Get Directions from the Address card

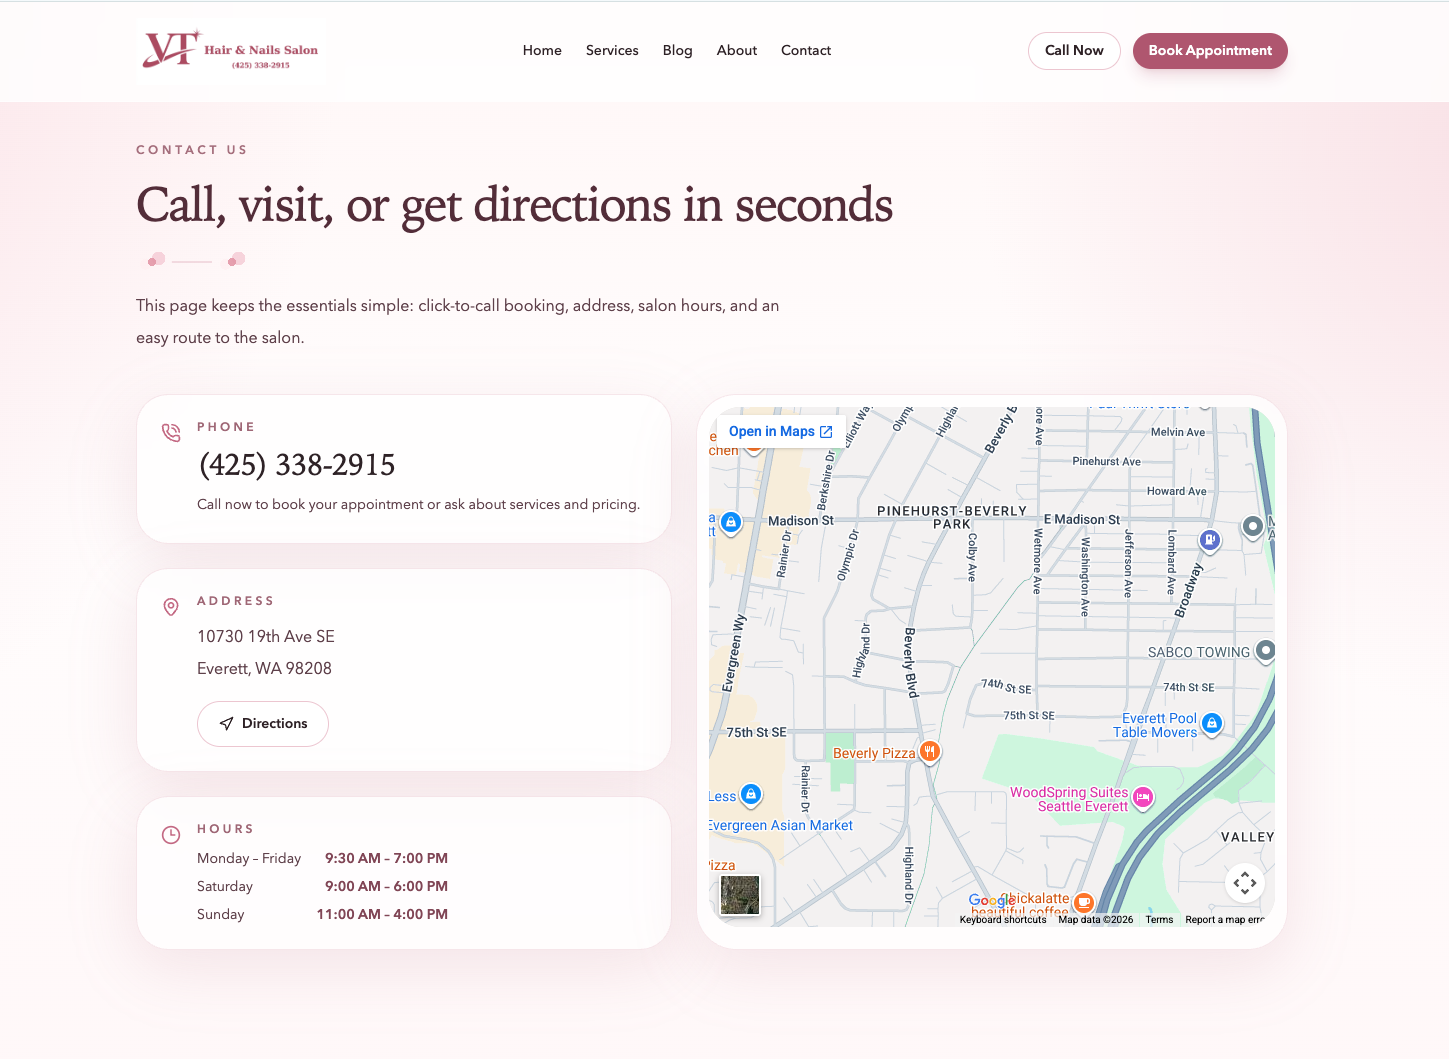click(263, 724)
